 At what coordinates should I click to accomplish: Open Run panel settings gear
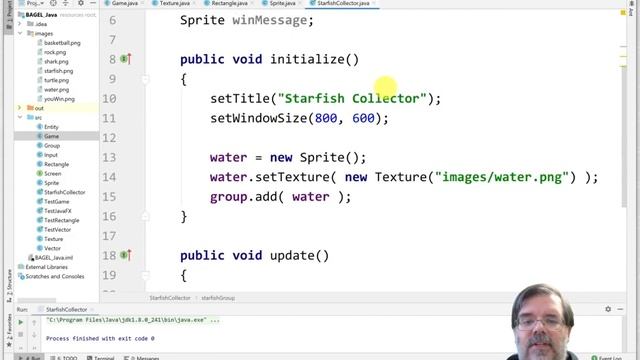[x=608, y=309]
